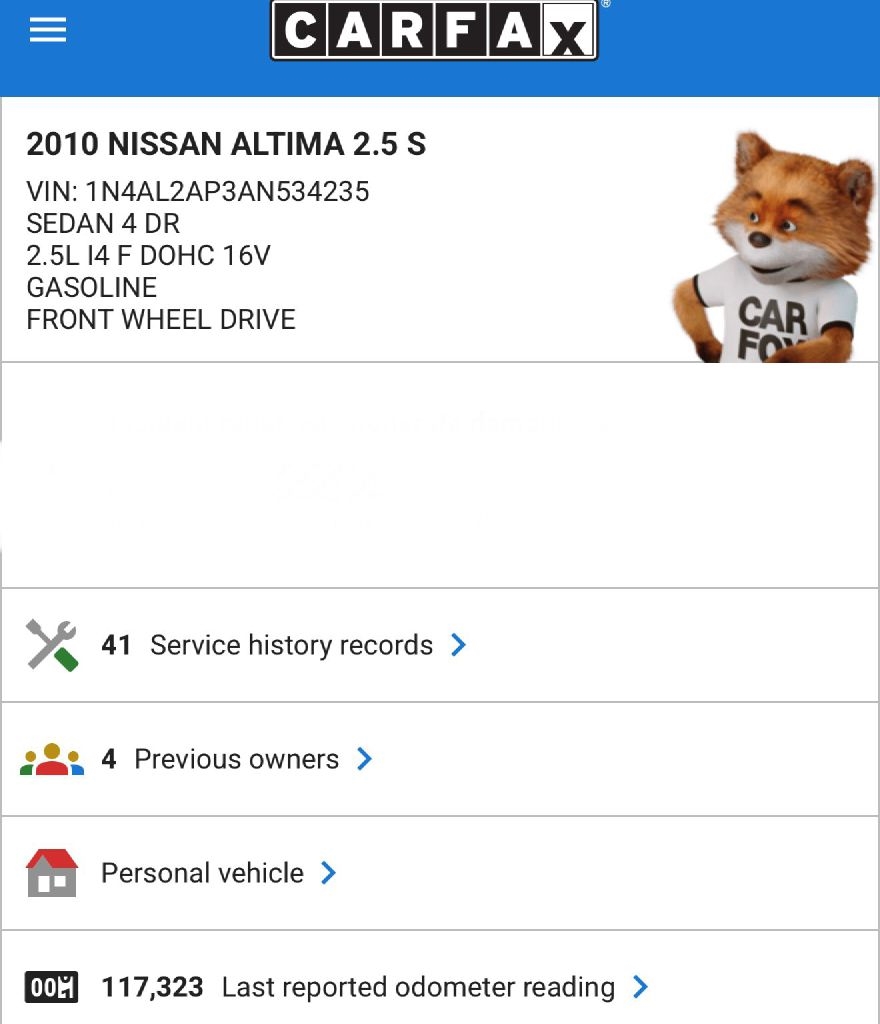Screen dimensions: 880x1024
Task: Click the wrench and screwdriver service icon
Action: click(52, 645)
